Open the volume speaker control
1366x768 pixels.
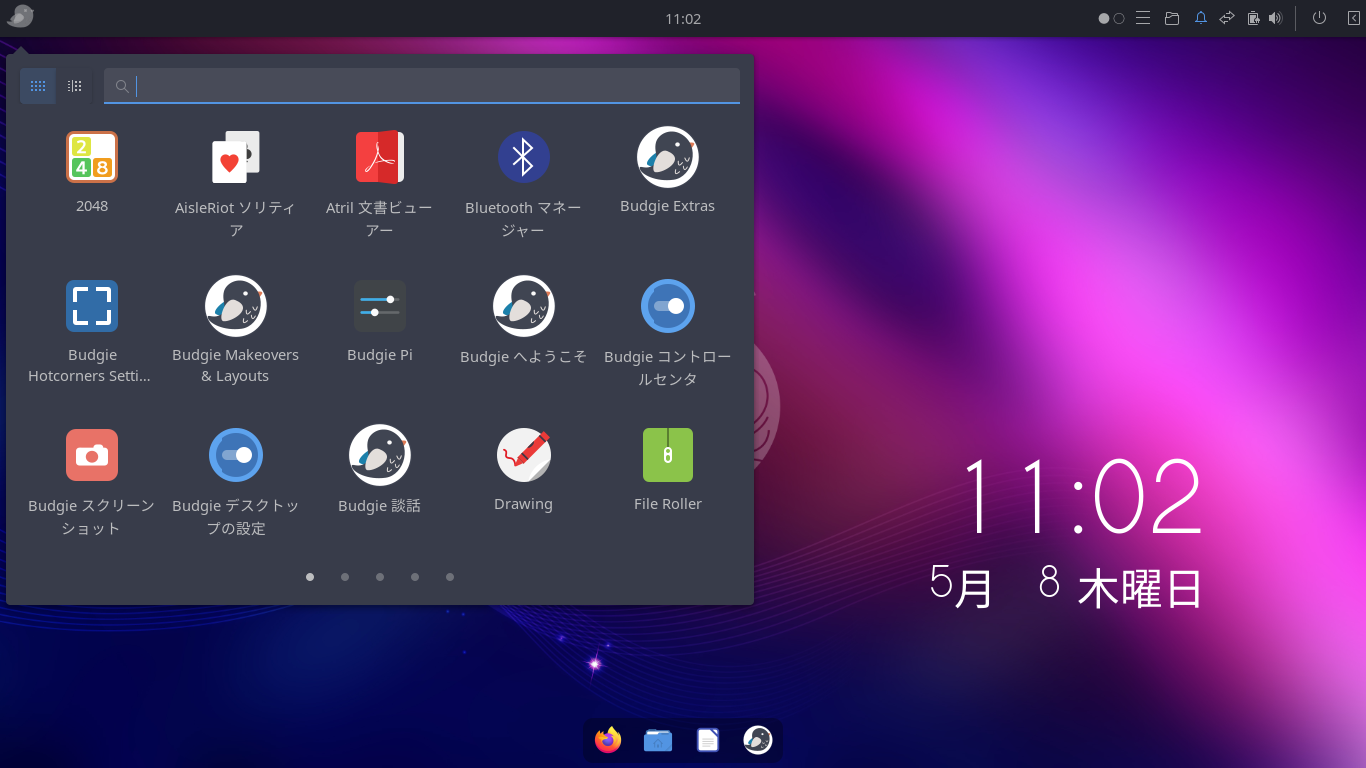pyautogui.click(x=1276, y=18)
